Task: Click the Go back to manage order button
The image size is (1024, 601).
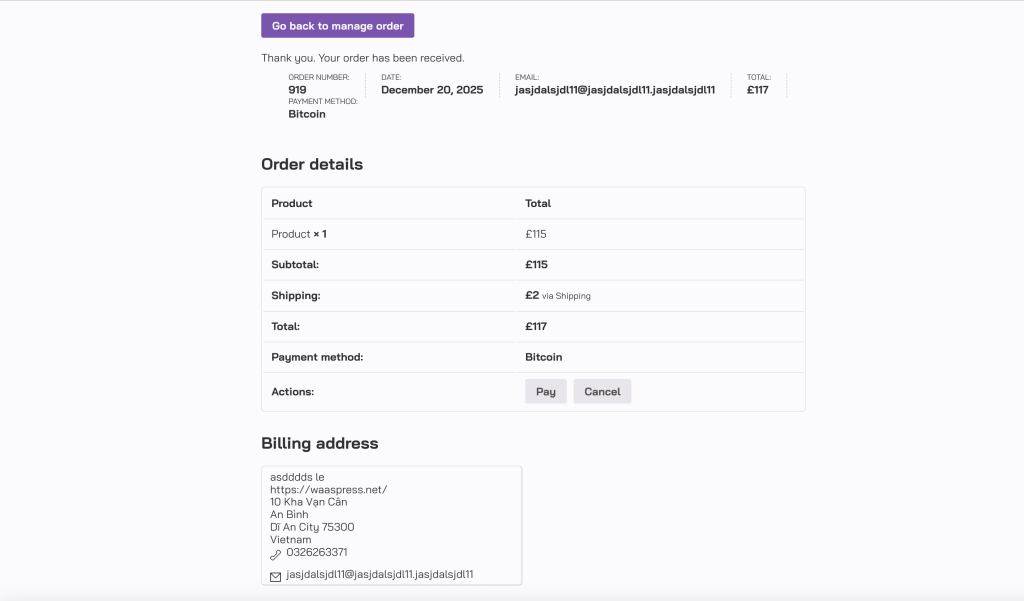Action: (x=337, y=26)
